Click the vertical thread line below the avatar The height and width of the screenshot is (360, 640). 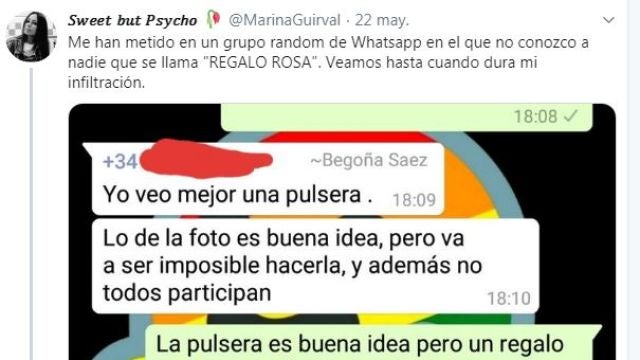31,214
